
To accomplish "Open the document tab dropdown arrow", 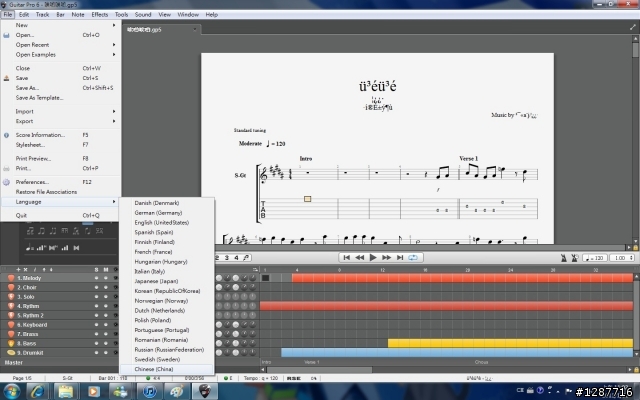I will 195,29.
